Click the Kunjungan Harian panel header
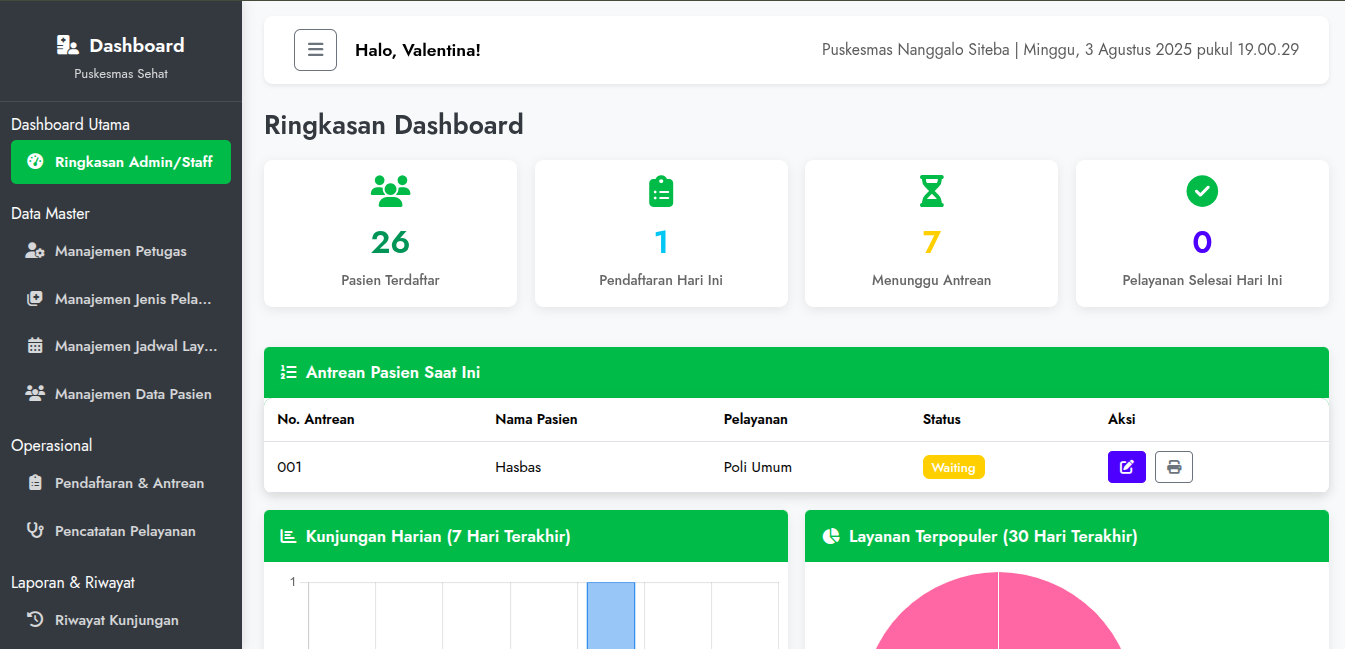 (438, 536)
